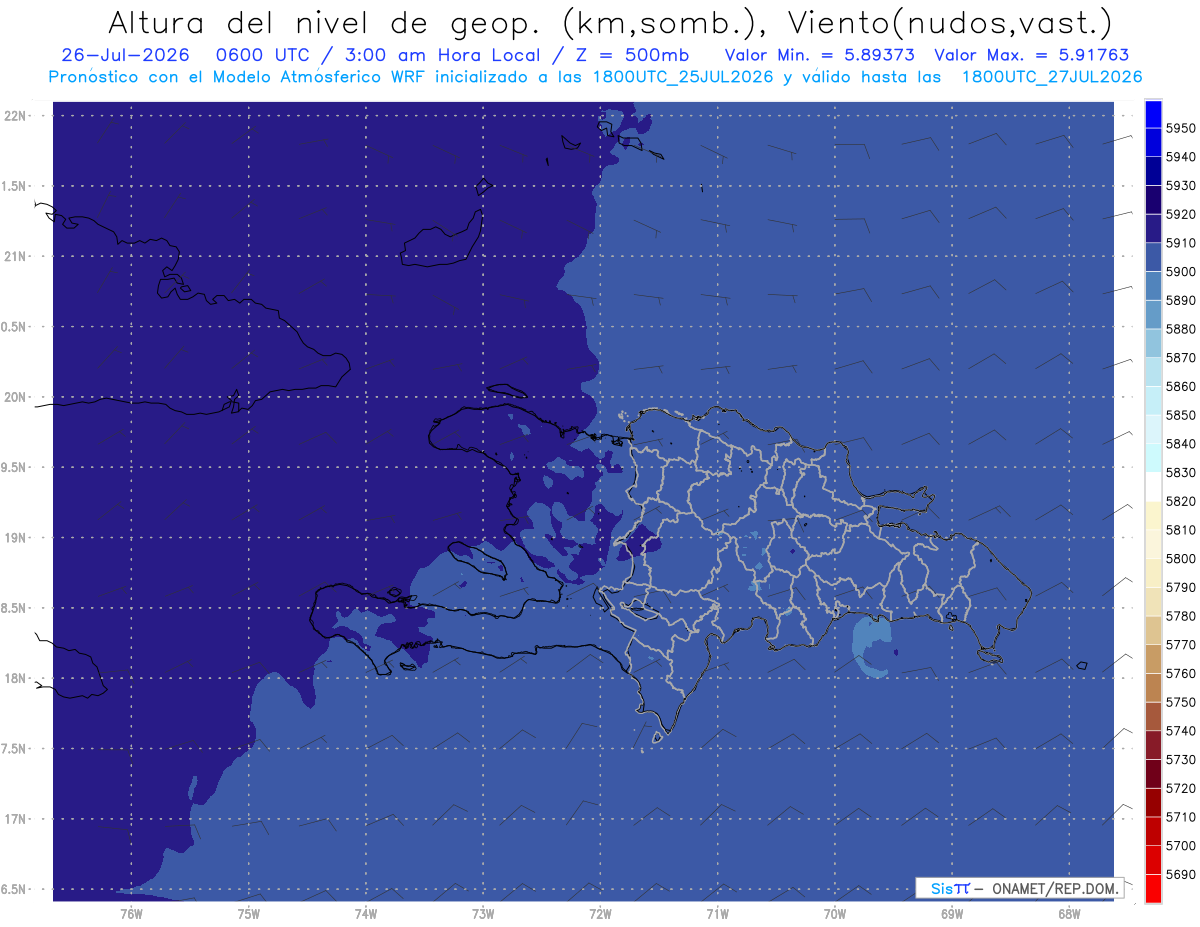
Task: Click the 70W longitude axis label
Action: [x=834, y=913]
